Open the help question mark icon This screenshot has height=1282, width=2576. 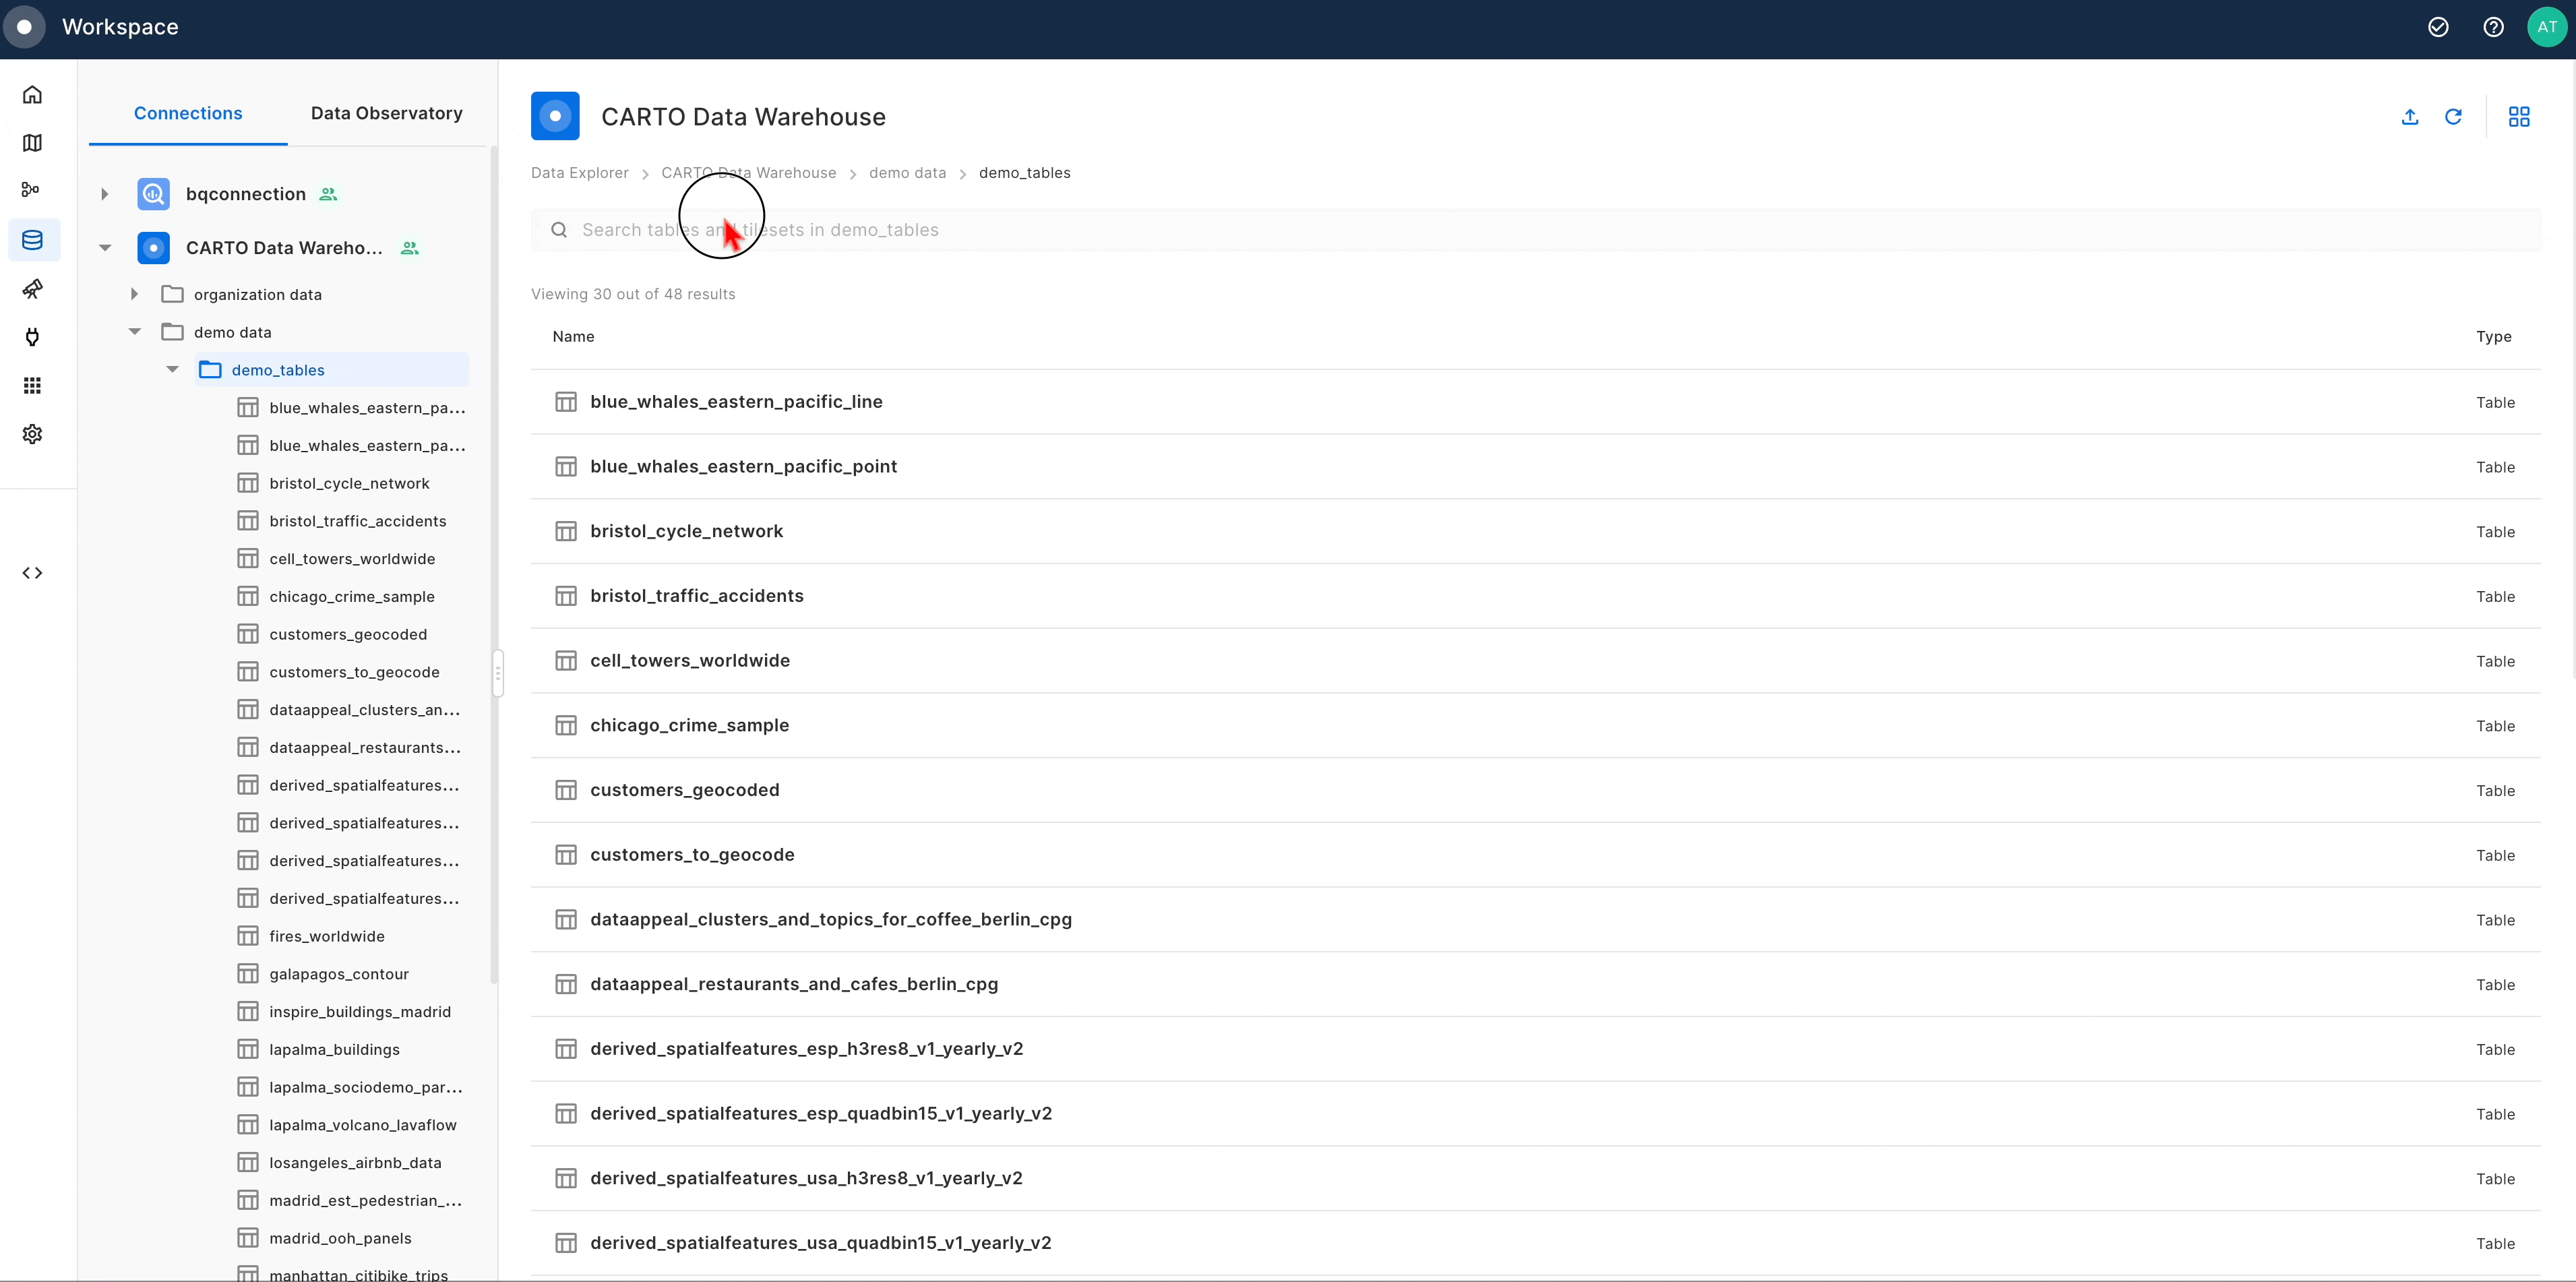click(2493, 27)
